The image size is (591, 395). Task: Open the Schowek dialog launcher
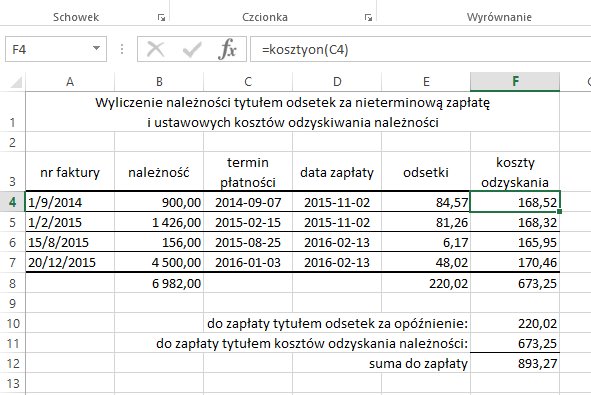tap(161, 17)
